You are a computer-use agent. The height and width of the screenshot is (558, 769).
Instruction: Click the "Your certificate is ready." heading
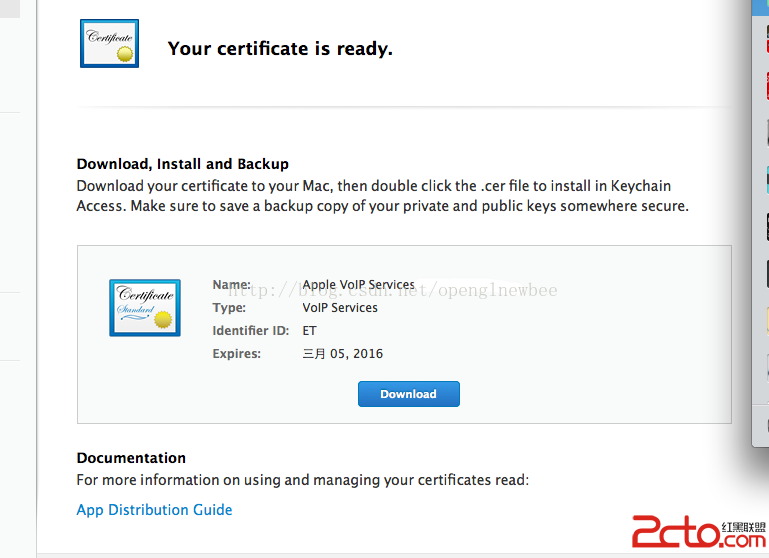pyautogui.click(x=279, y=49)
